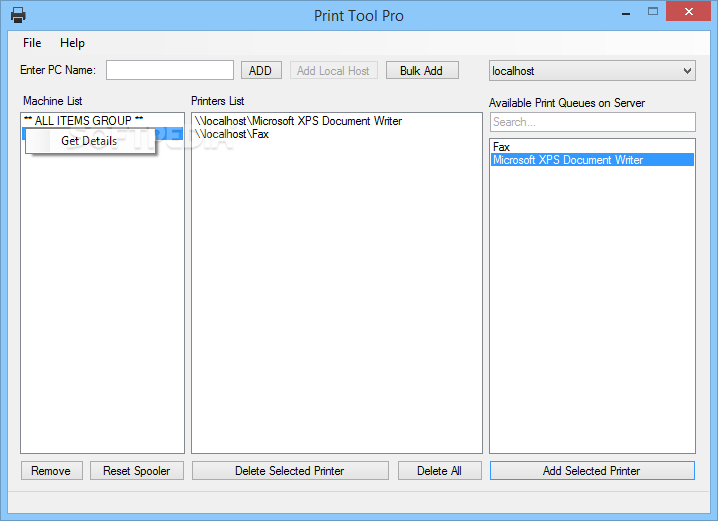Viewport: 718px width, 521px height.
Task: Select Fax in available print queues
Action: (x=592, y=147)
